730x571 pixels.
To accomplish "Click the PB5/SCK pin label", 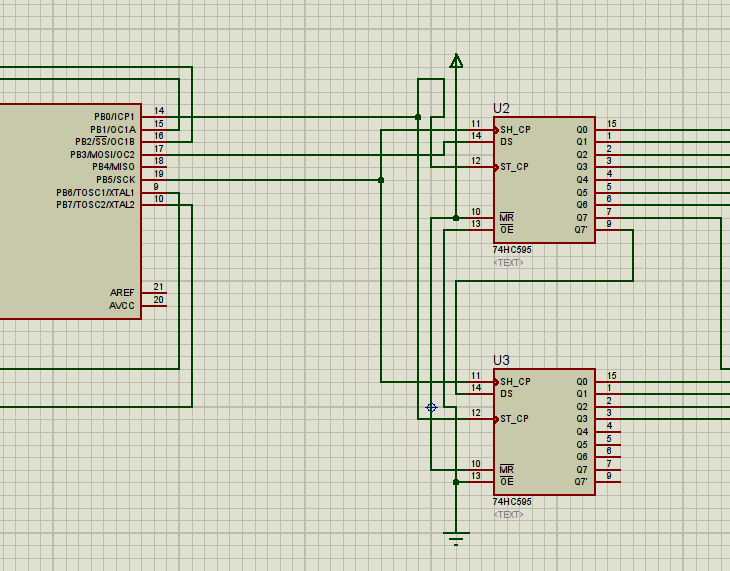I will [x=115, y=180].
